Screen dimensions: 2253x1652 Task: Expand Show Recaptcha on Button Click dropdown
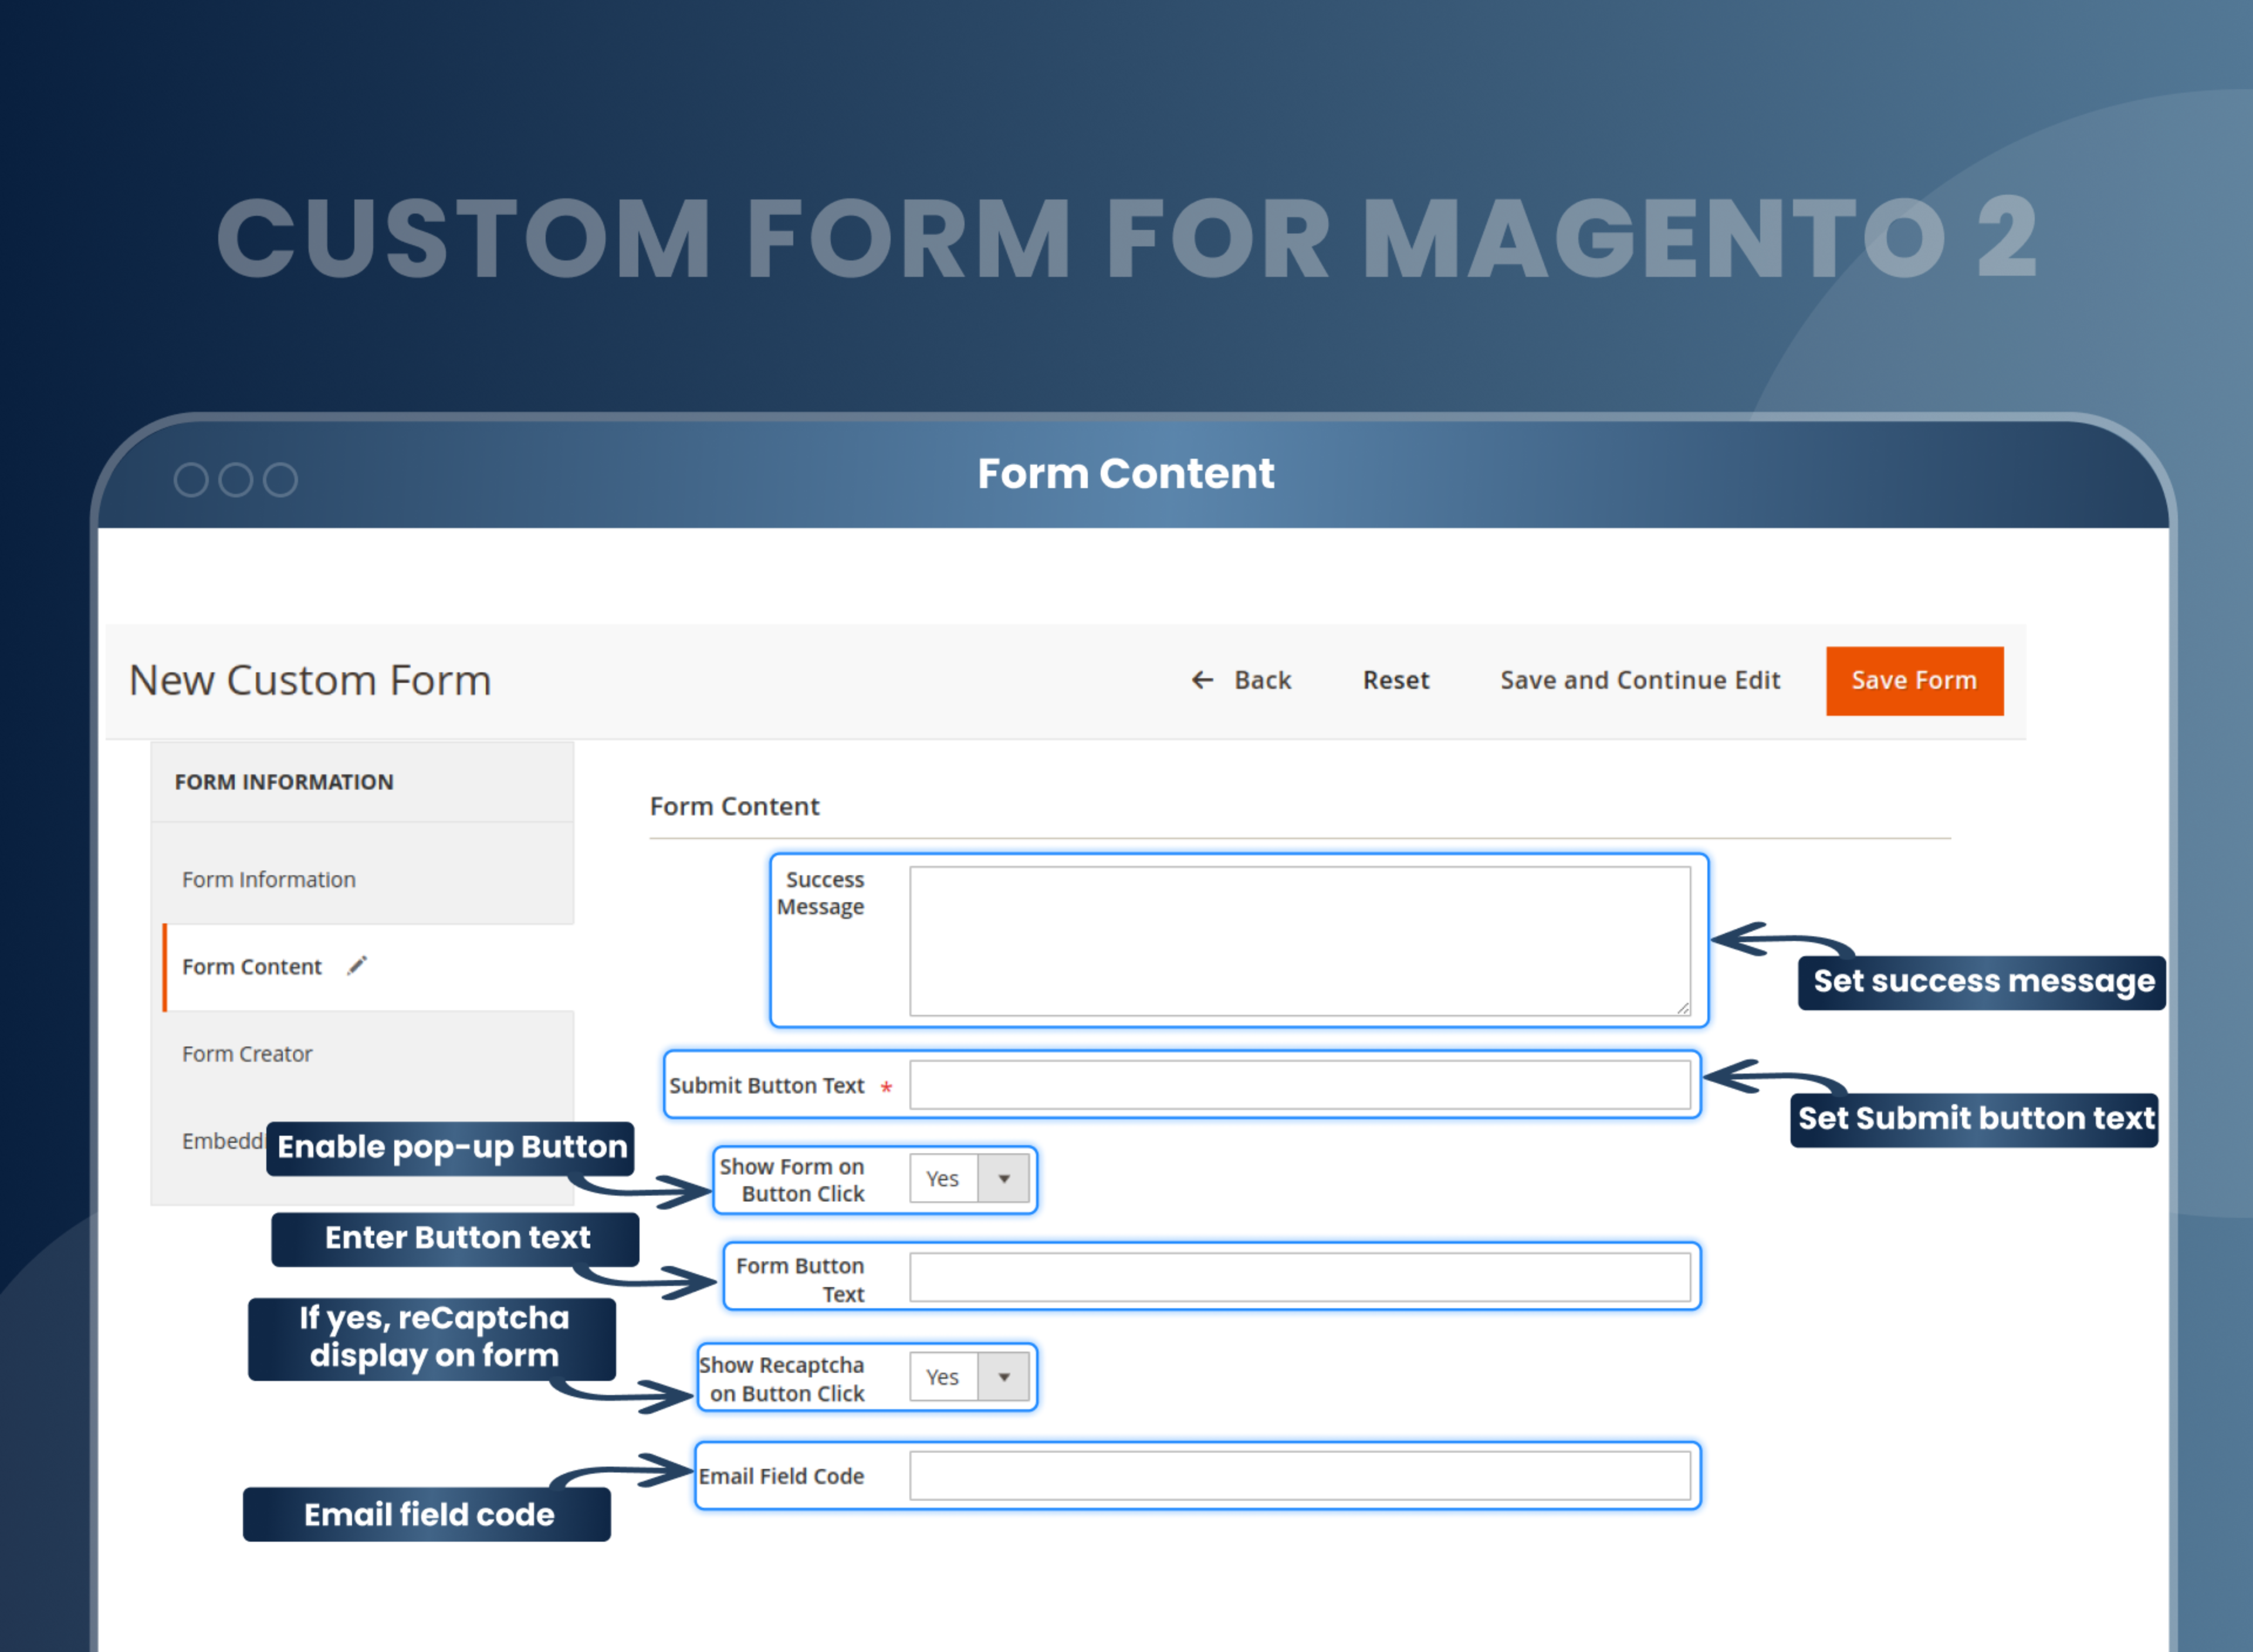(969, 1376)
